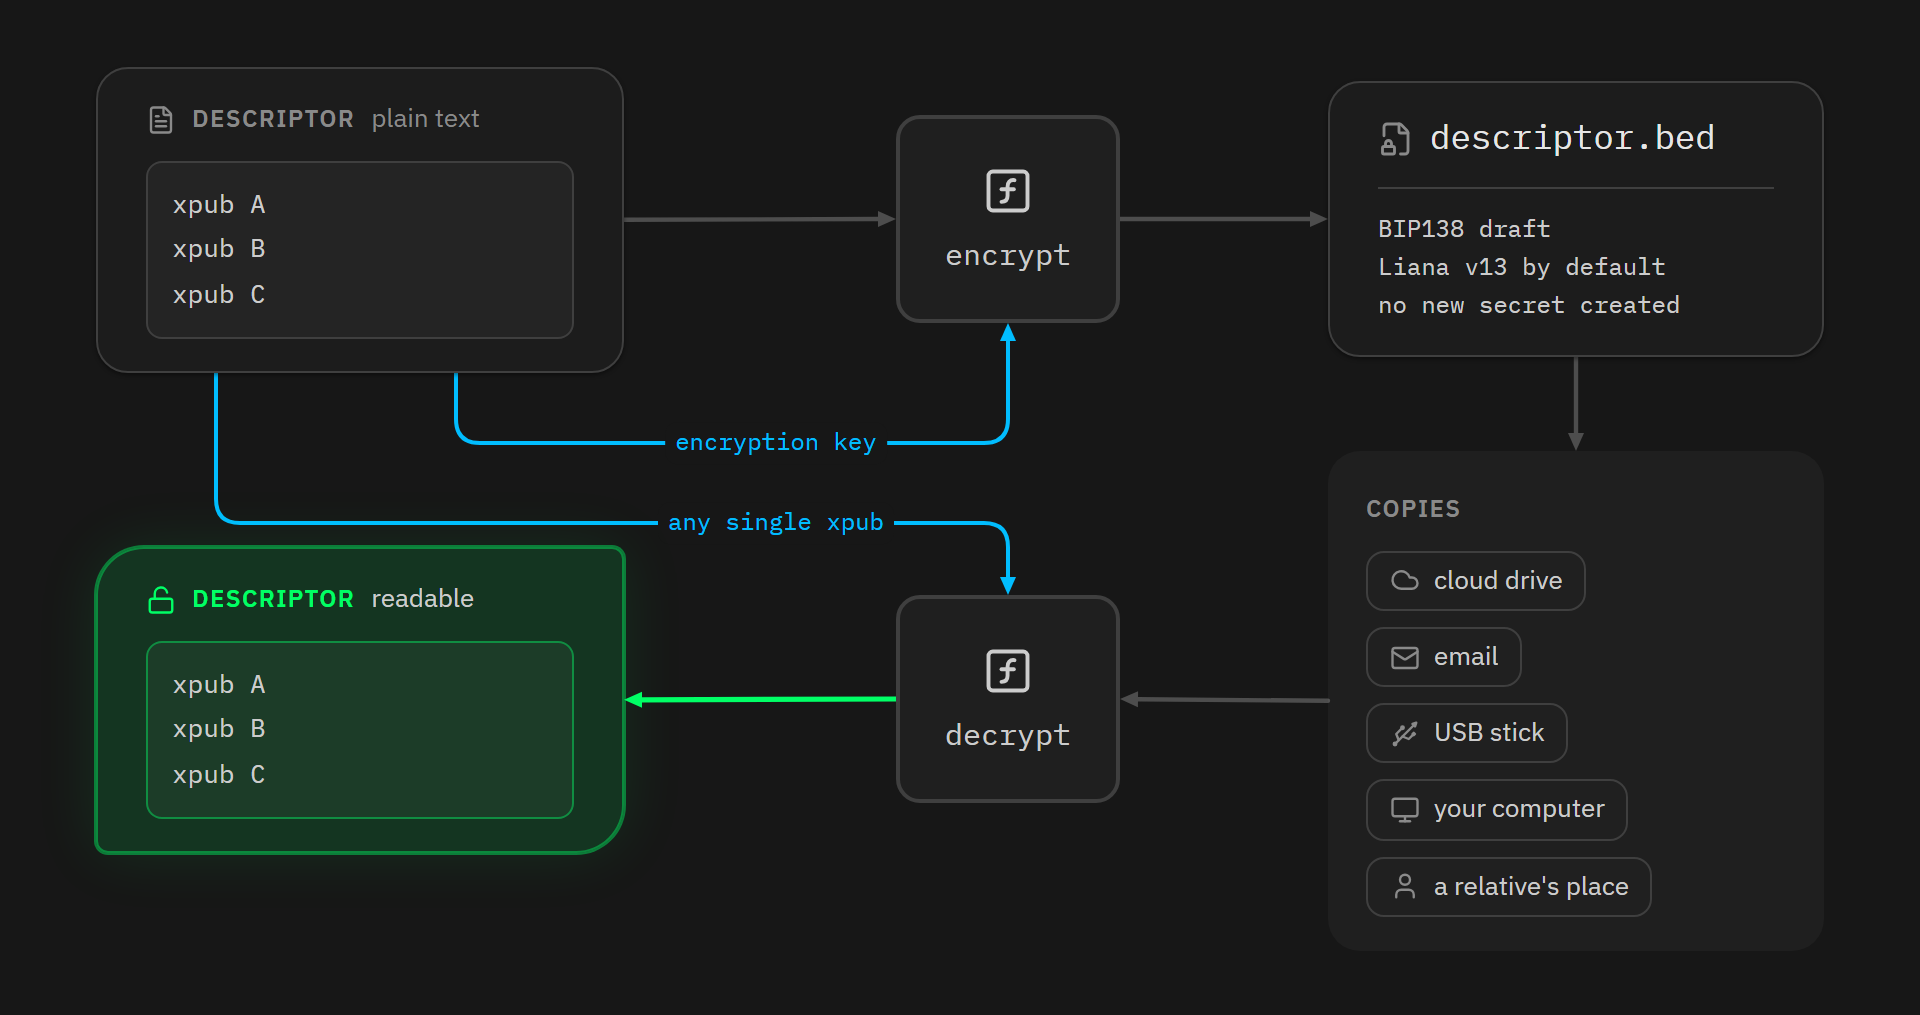The image size is (1920, 1015).
Task: Click the locked file icon beside descriptor.bed
Action: tap(1394, 139)
